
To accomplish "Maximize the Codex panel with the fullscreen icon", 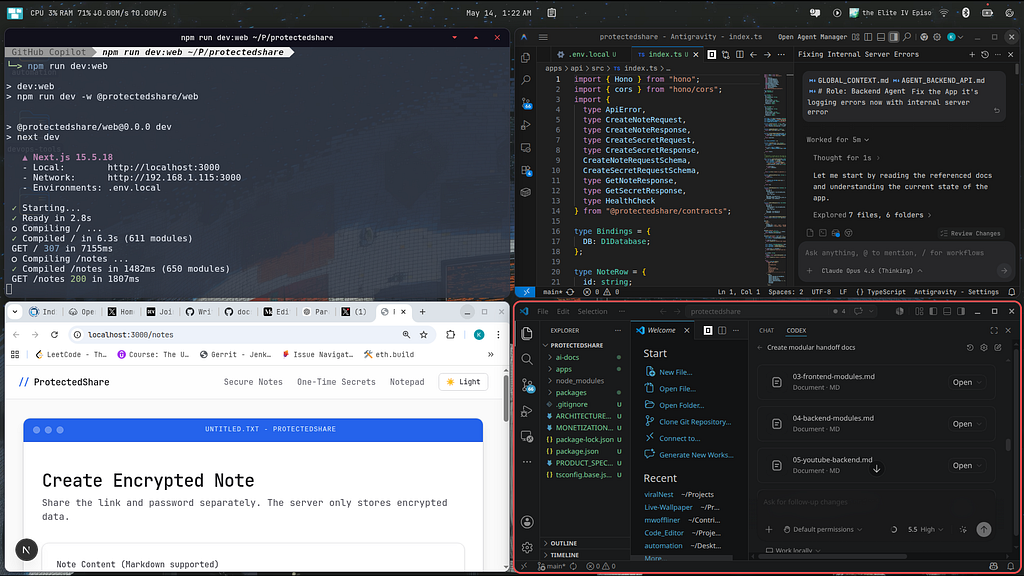I will tap(994, 330).
